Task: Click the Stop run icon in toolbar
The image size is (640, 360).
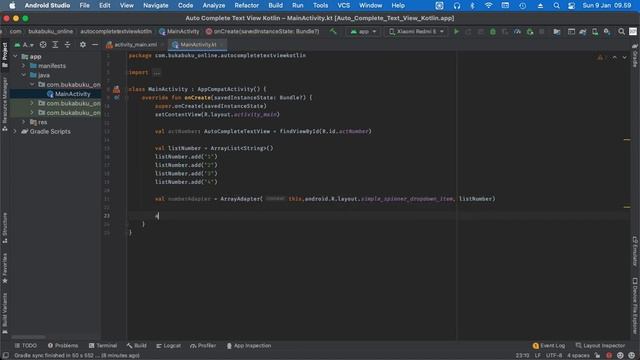Action: pos(542,31)
